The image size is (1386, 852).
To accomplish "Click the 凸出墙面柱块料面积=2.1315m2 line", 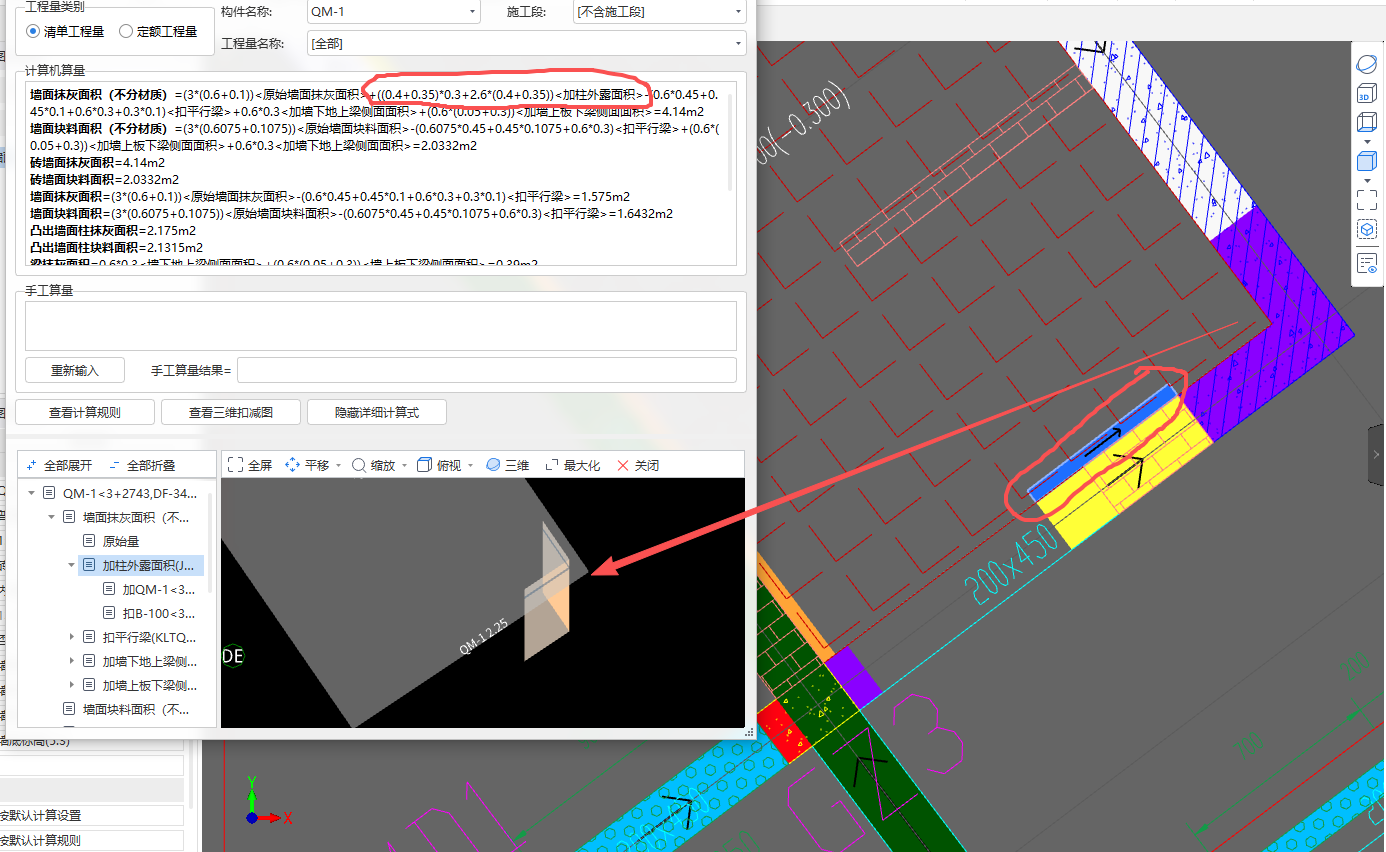I will [116, 247].
